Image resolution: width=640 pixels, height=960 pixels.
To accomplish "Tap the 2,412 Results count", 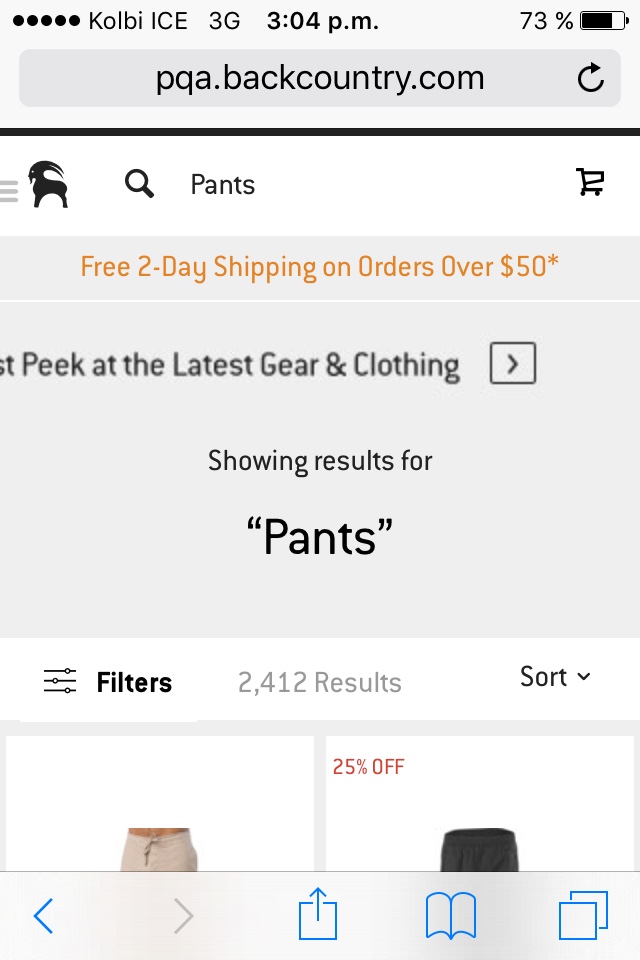I will [x=320, y=683].
